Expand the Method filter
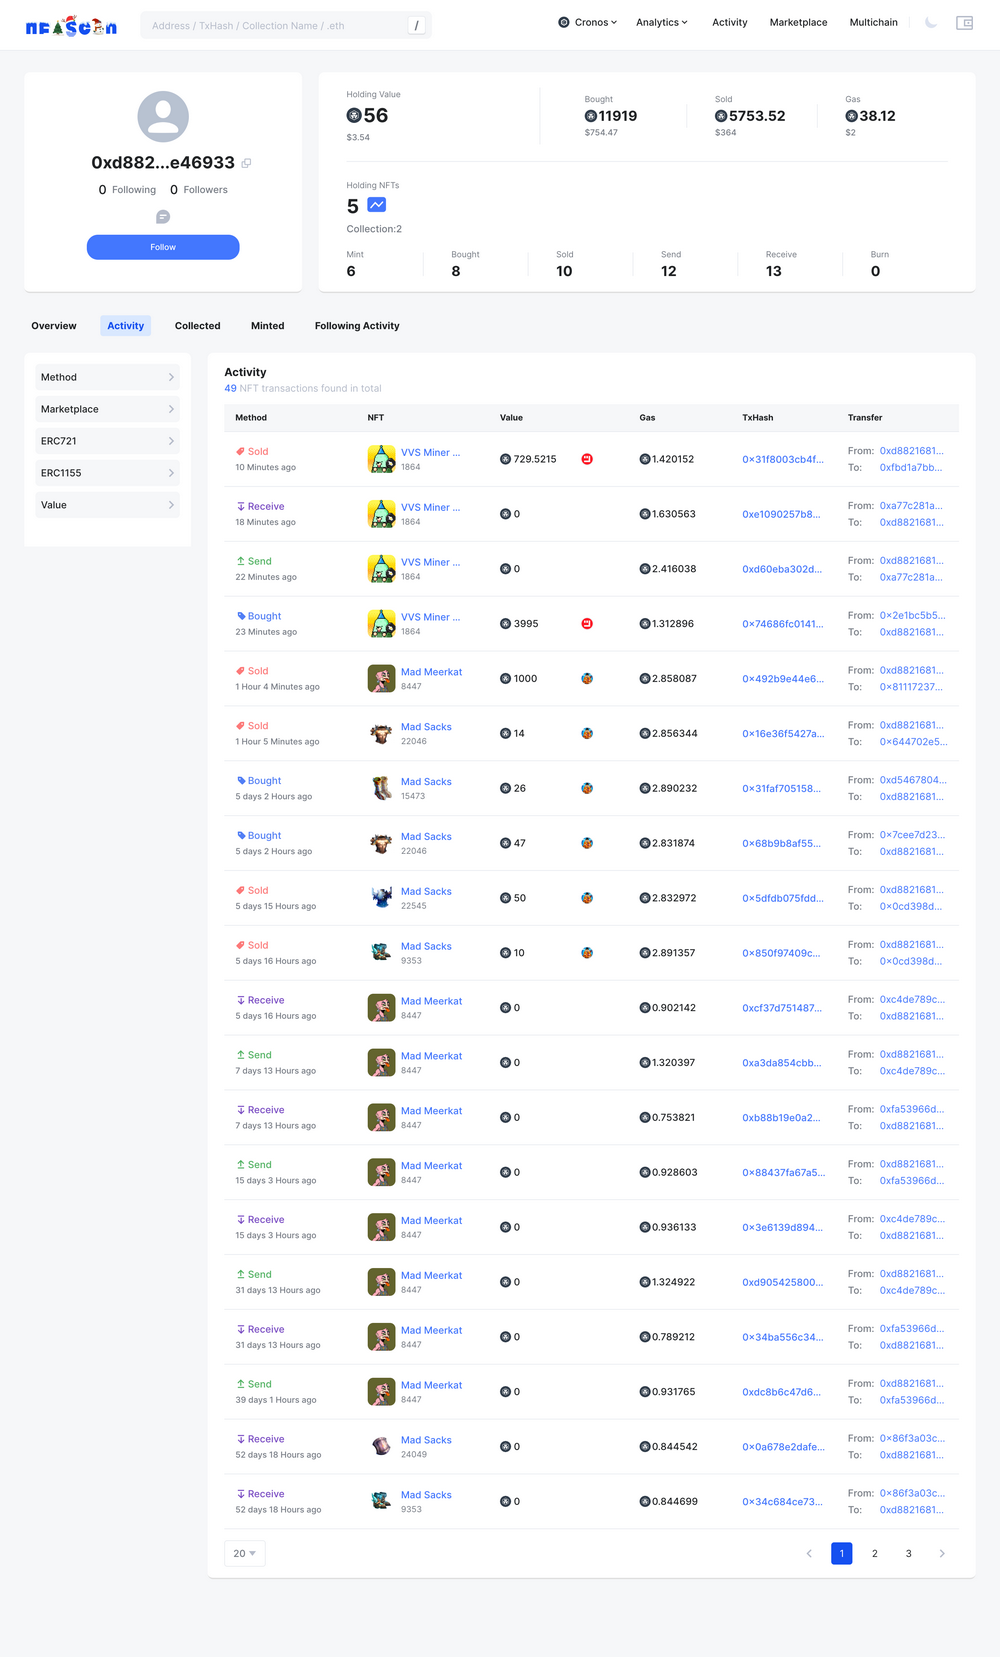The image size is (1000, 1657). 107,377
